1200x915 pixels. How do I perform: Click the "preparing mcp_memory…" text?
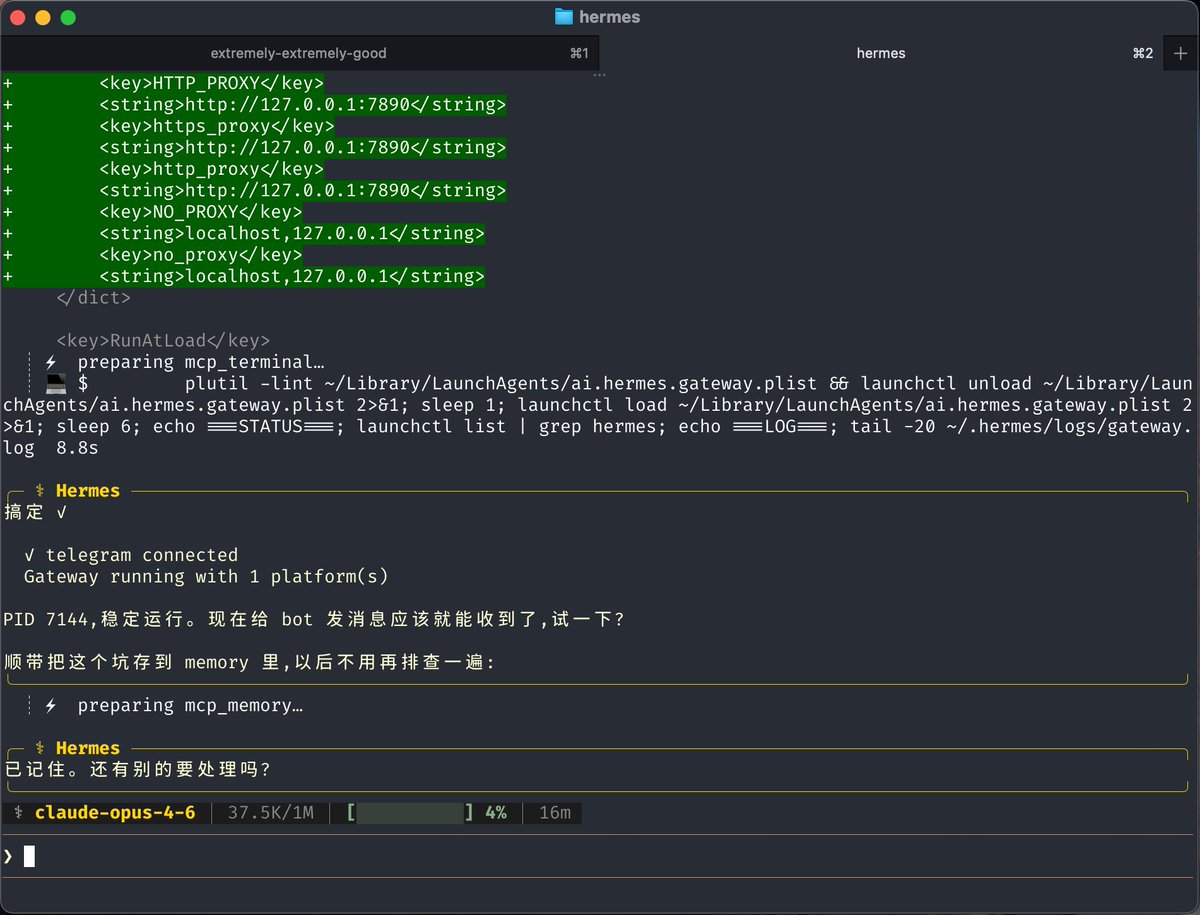click(x=190, y=706)
